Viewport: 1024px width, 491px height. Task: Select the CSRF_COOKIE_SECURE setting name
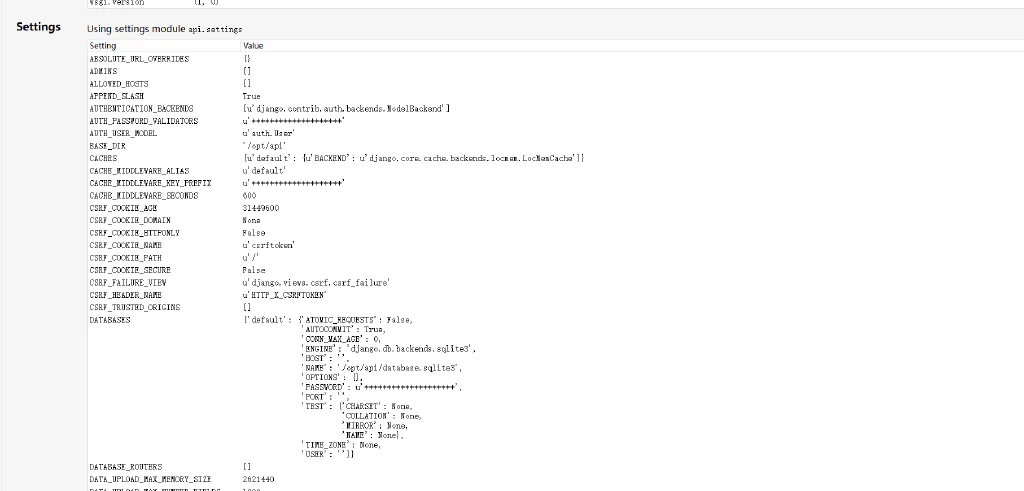click(130, 270)
